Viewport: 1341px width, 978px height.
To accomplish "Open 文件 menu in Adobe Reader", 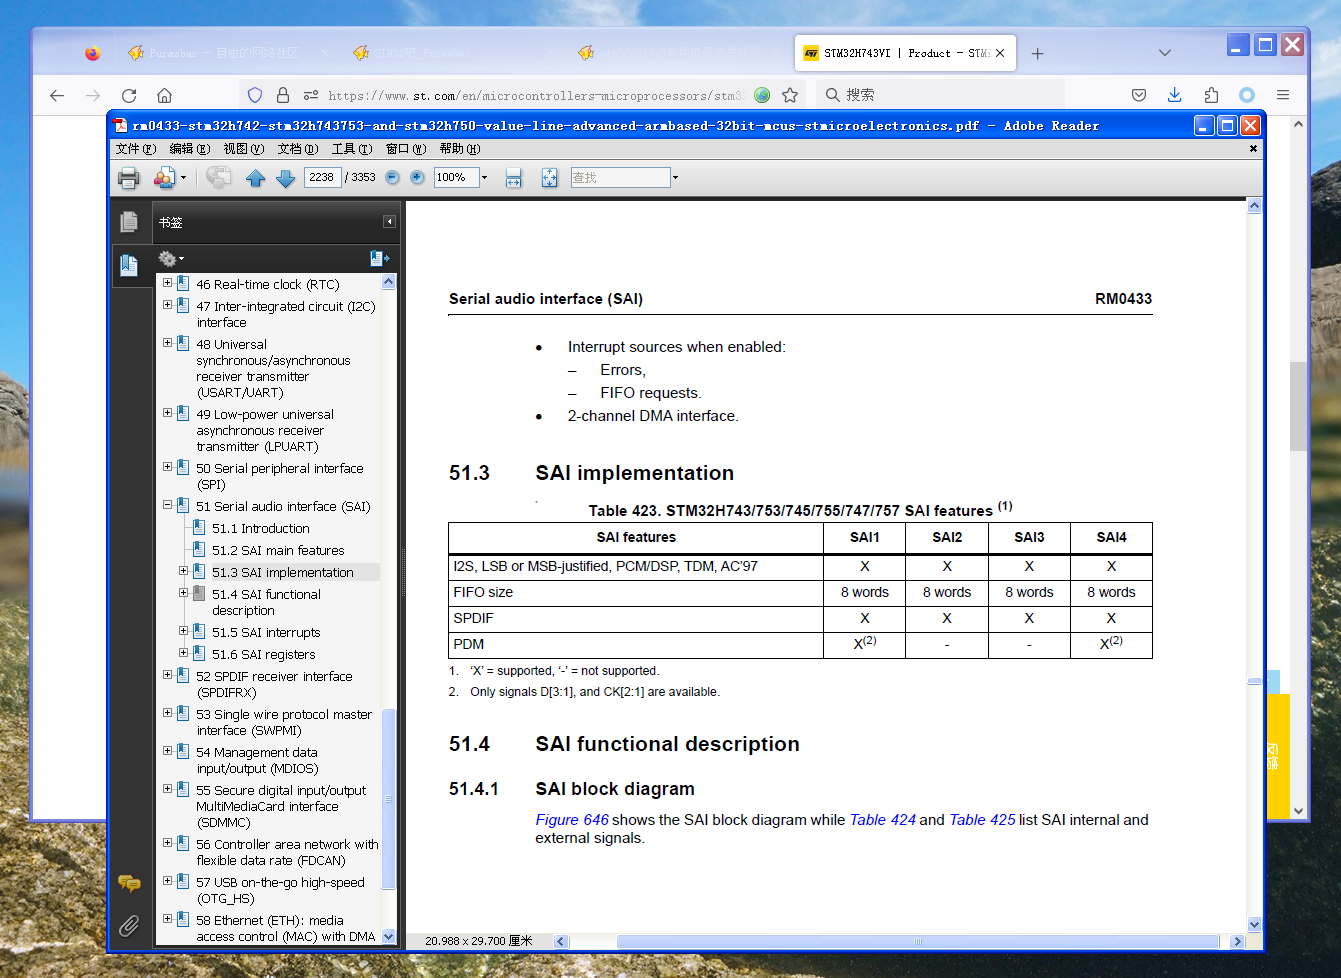I will (x=136, y=149).
